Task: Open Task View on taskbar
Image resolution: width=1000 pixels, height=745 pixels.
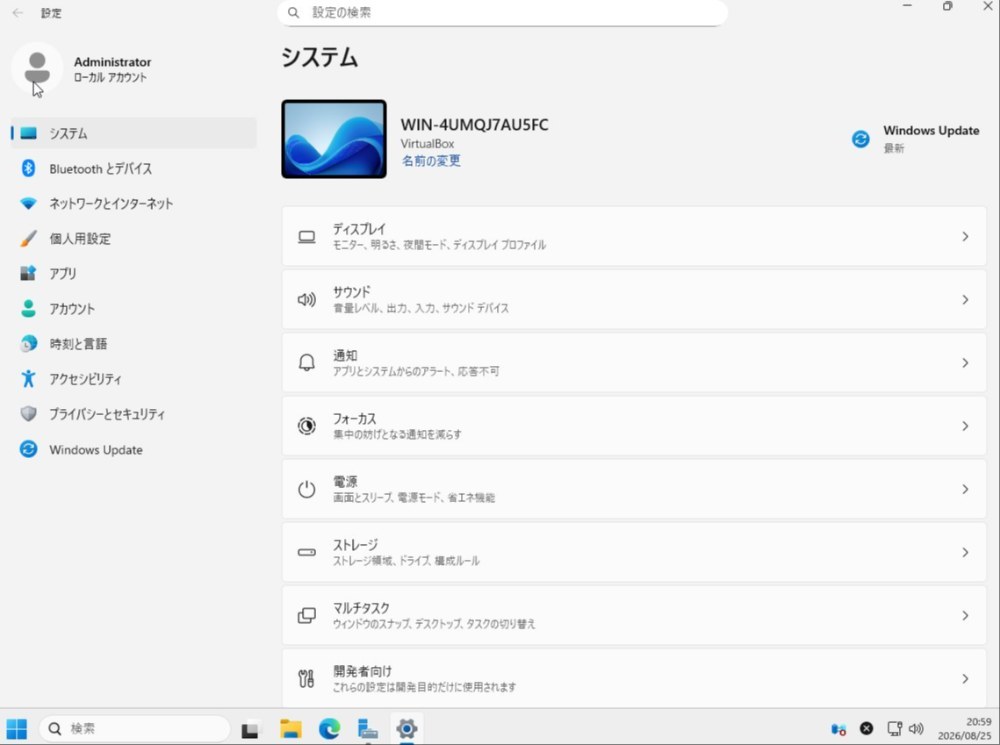Action: tap(250, 728)
